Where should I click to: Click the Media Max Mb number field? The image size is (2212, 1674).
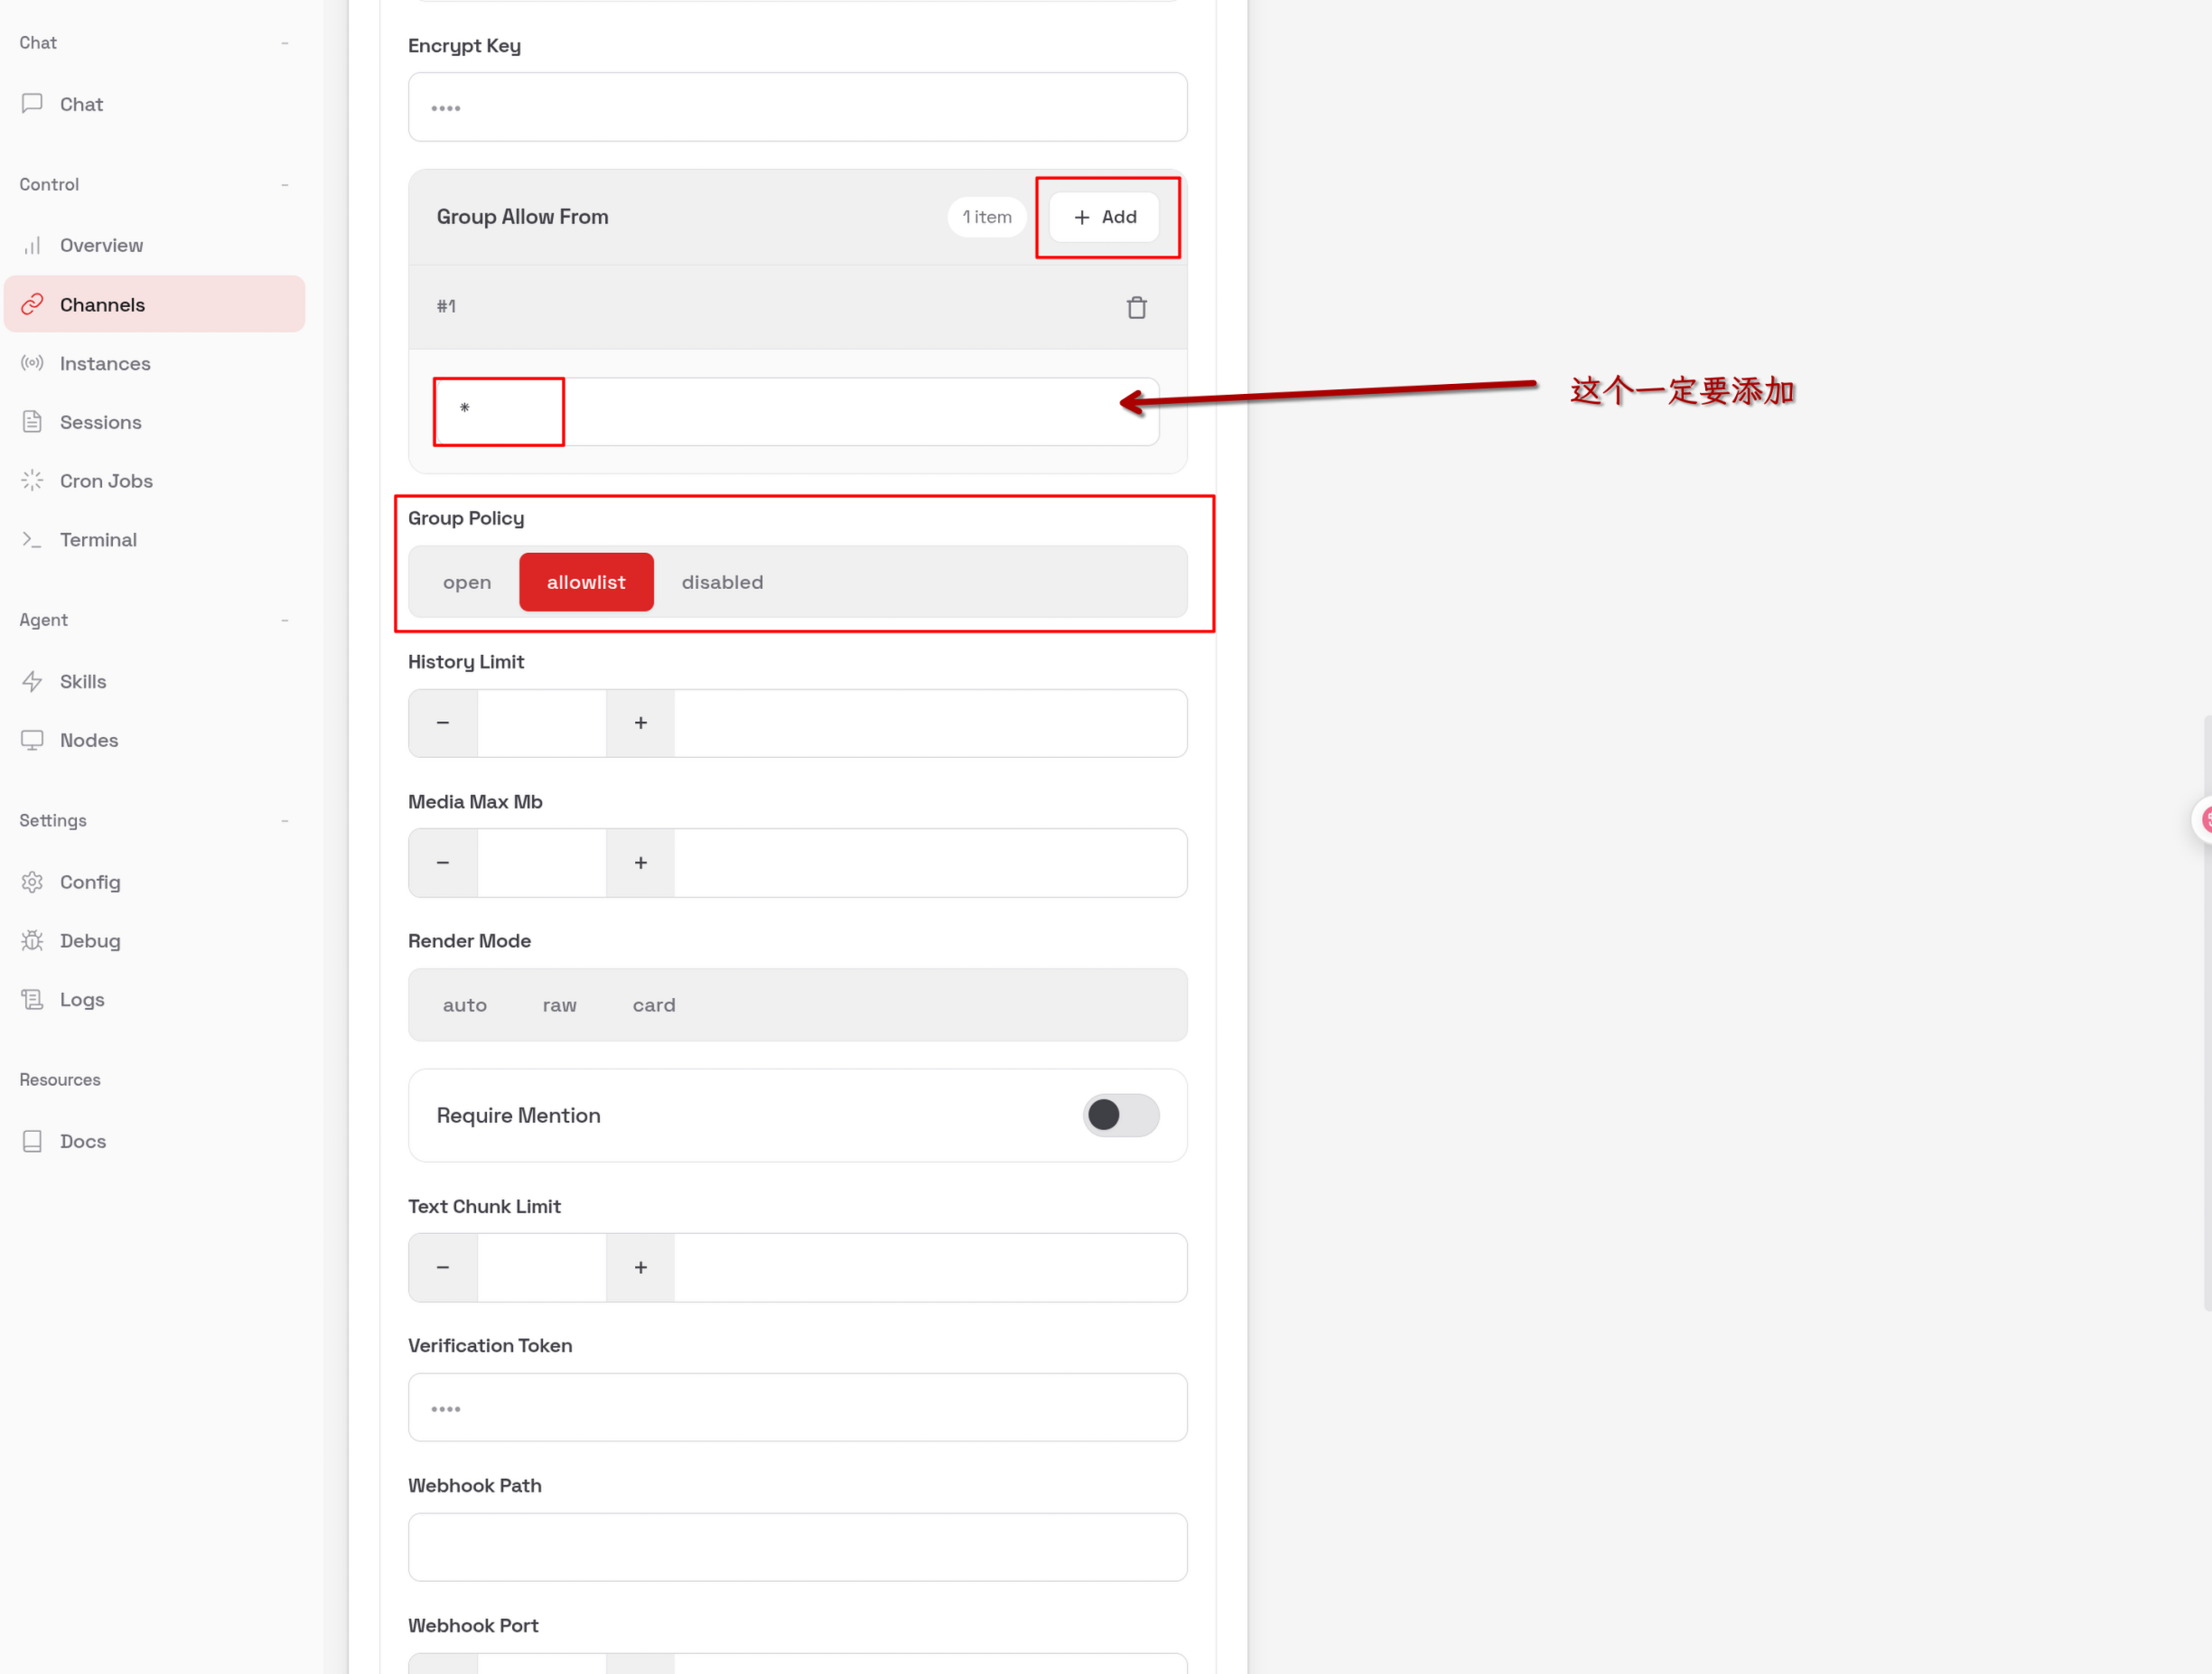(542, 863)
